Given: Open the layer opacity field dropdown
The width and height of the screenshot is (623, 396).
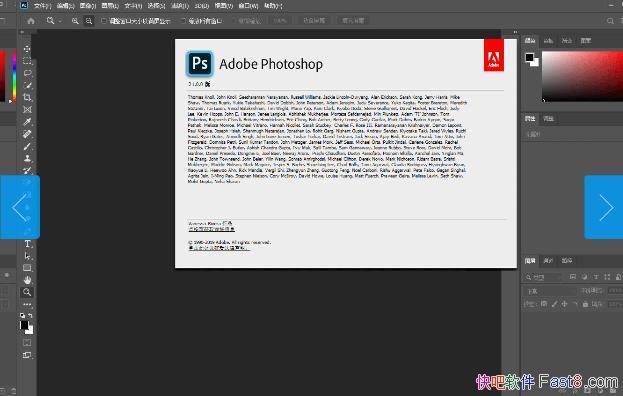Looking at the screenshot, I should (x=615, y=291).
